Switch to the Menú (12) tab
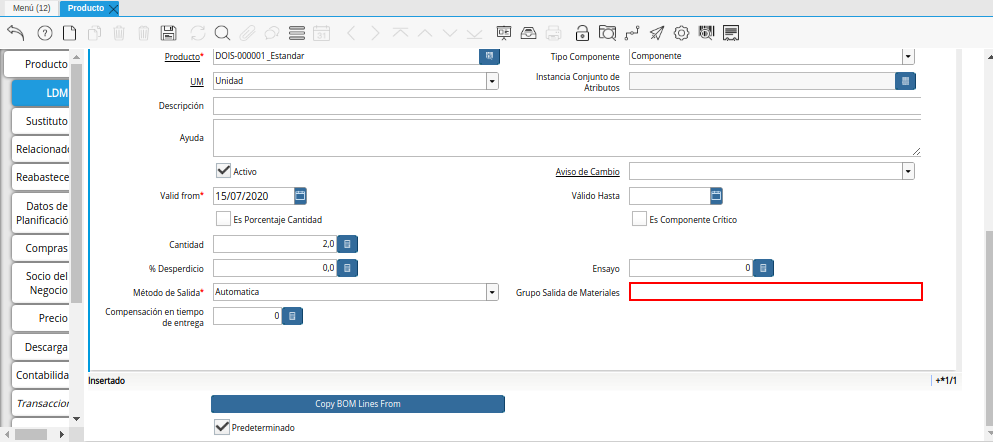 click(32, 8)
